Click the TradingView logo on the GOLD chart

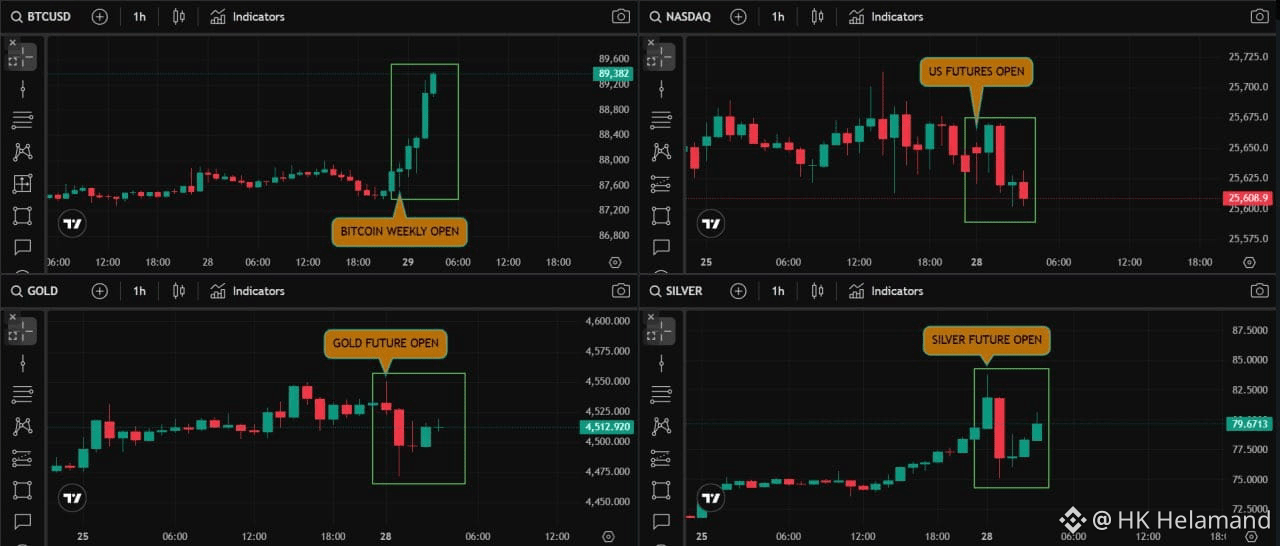pos(72,497)
